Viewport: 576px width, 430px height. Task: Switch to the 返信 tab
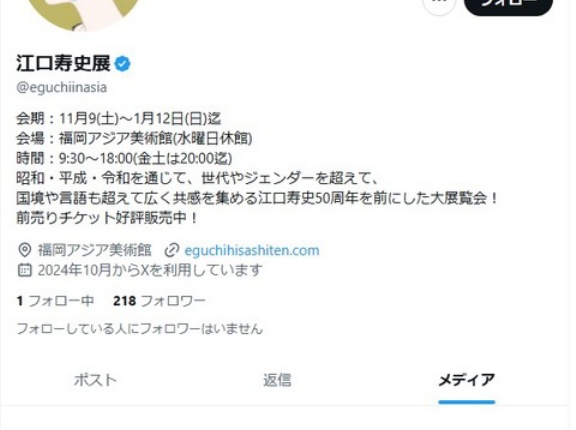(x=277, y=380)
